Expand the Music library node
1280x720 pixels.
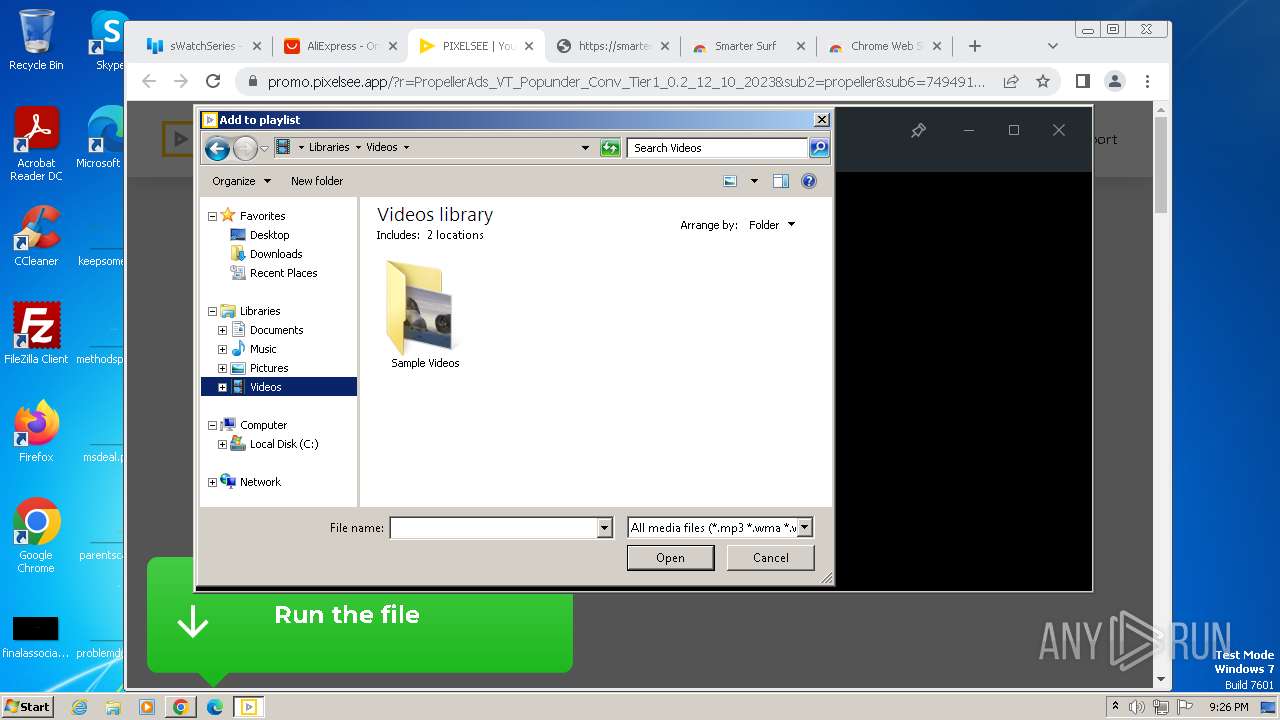coord(222,349)
